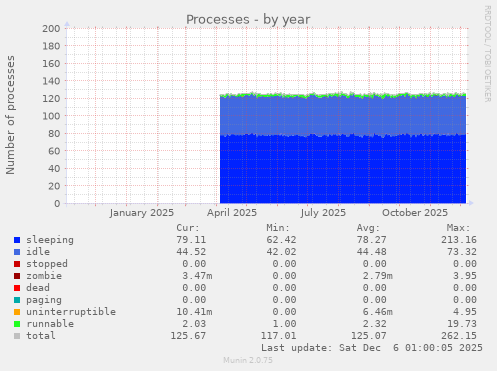Click uninterruptible current value 10.41m
Viewport: 497px width, 371px height.
click(194, 312)
